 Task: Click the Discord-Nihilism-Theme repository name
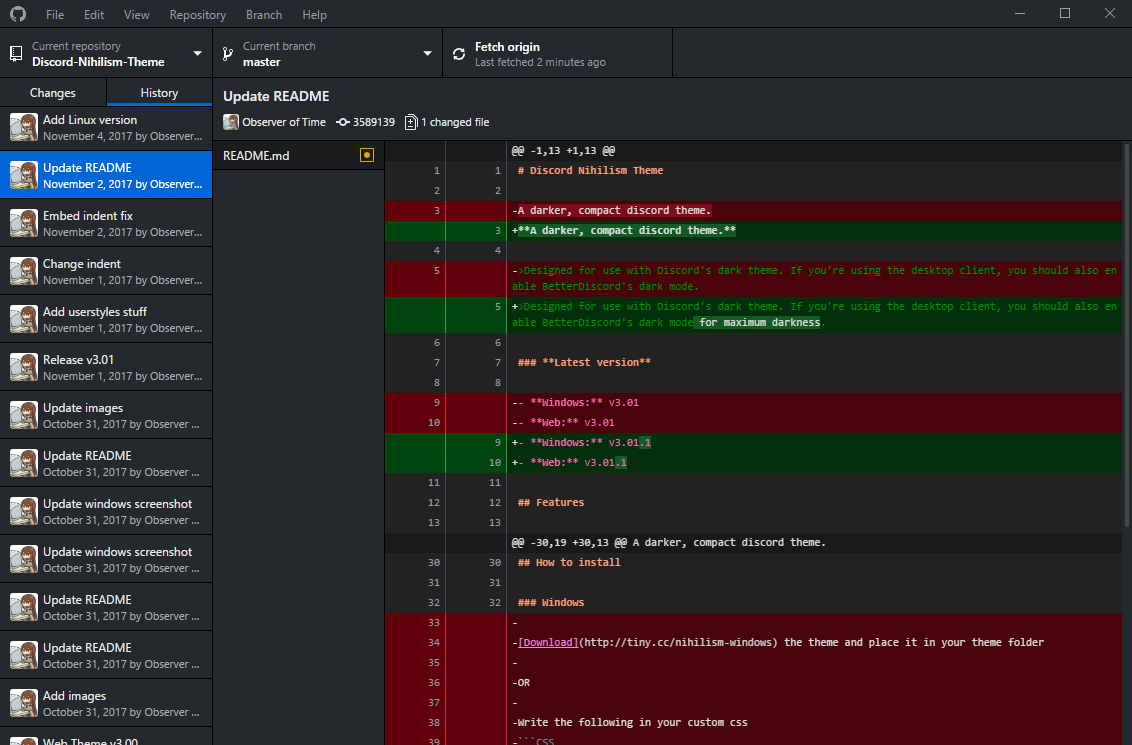(x=98, y=62)
